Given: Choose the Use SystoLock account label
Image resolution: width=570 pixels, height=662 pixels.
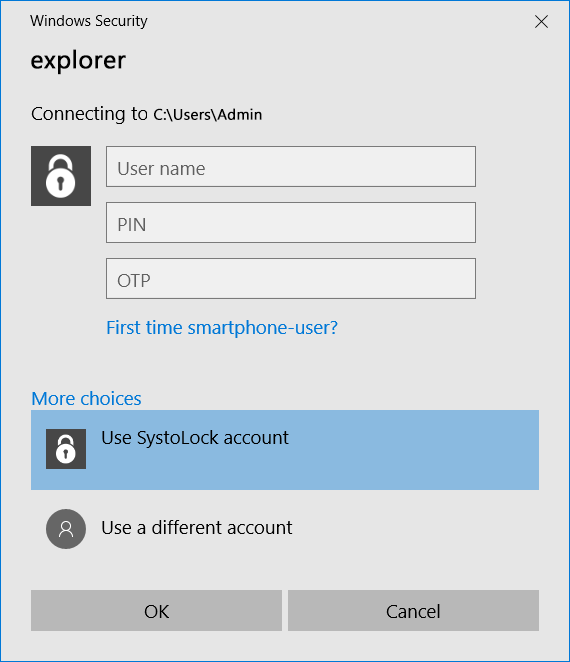Looking at the screenshot, I should click(195, 438).
